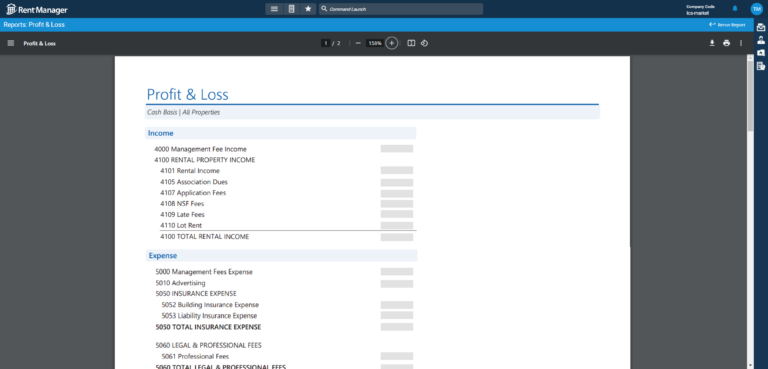Open the main navigation menu icon
768x369 pixels.
coord(274,9)
